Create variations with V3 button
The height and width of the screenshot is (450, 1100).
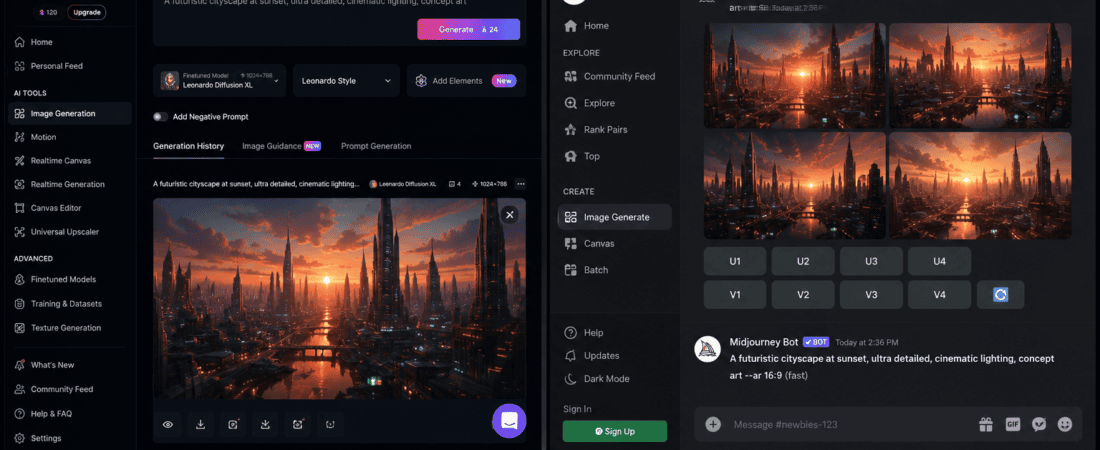(871, 295)
